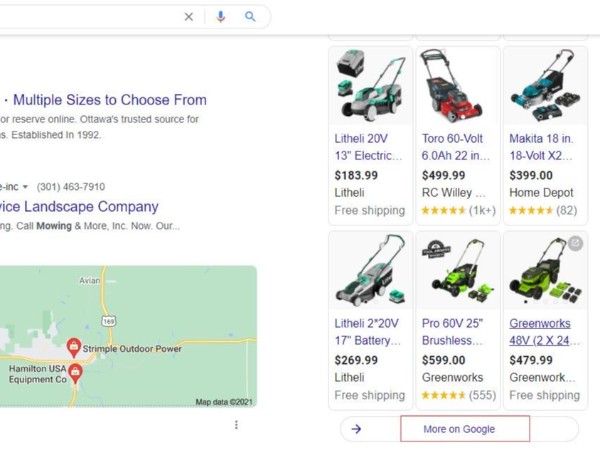View the Makita 18 in. mower image

pos(544,85)
